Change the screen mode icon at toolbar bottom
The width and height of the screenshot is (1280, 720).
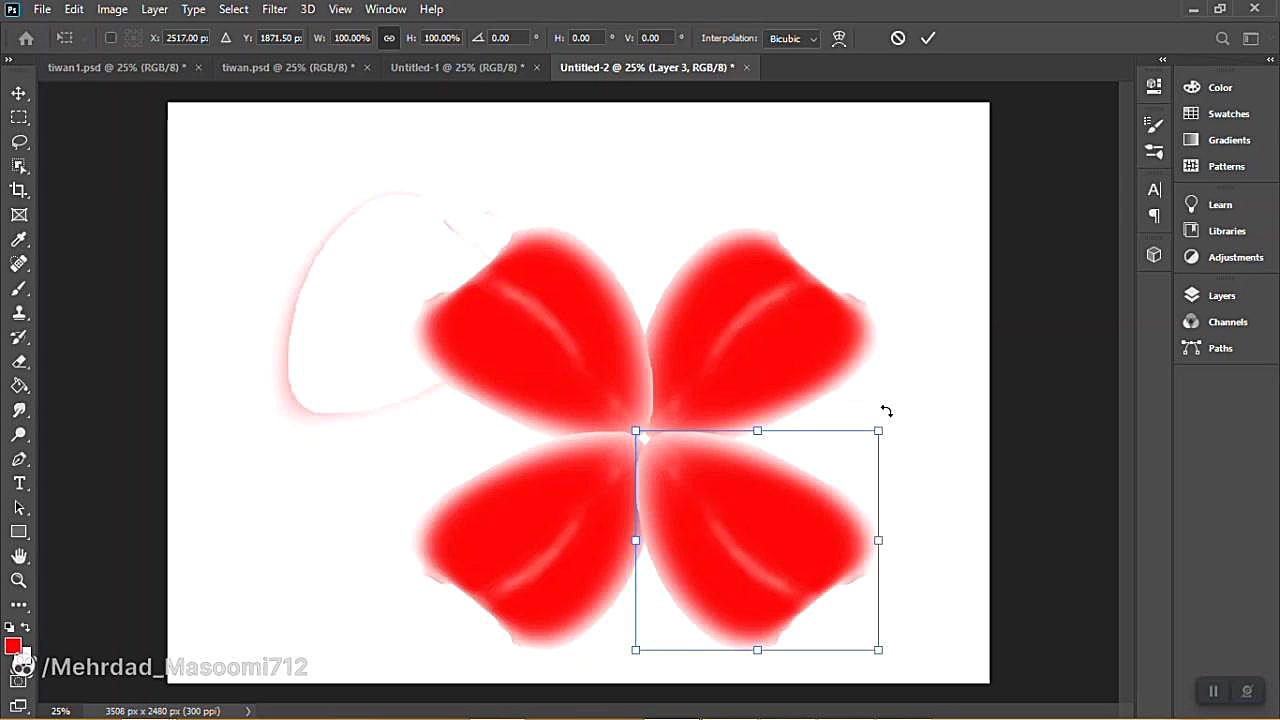coord(19,706)
